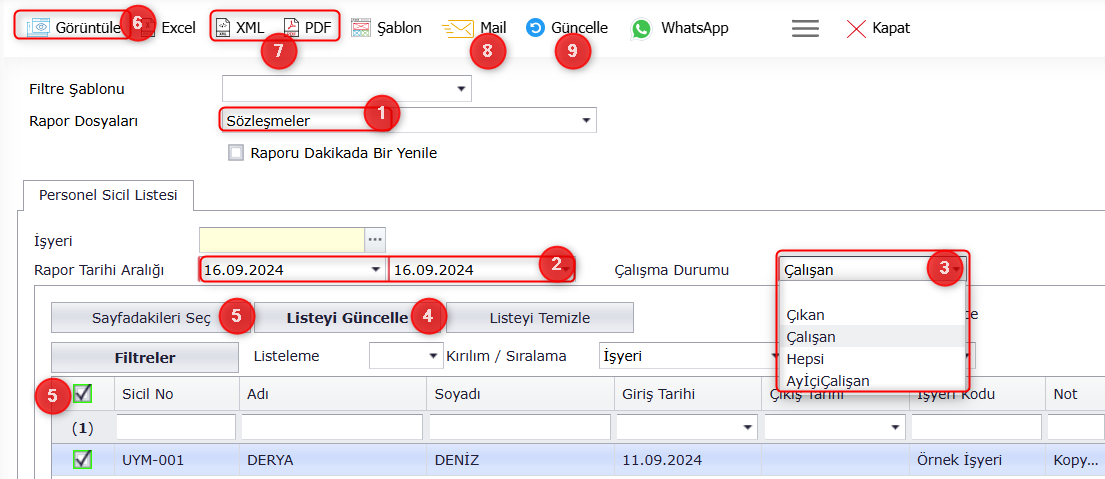Click the İşyeri Kodu filter field

tap(977, 427)
